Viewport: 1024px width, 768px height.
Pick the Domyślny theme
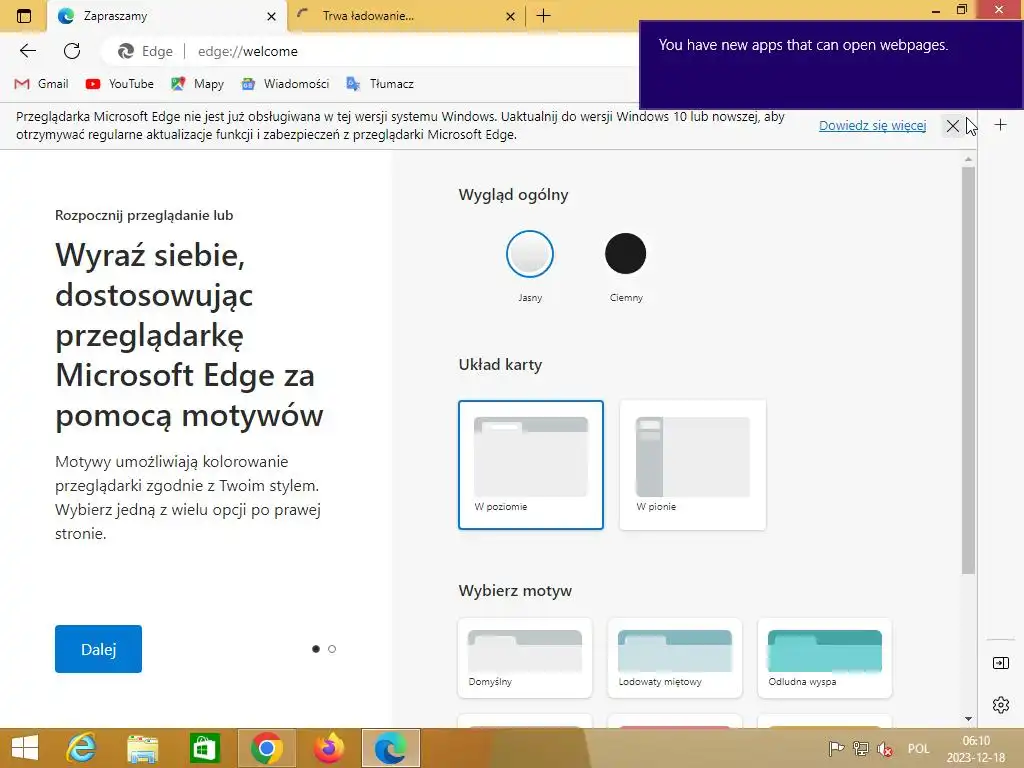click(x=525, y=658)
